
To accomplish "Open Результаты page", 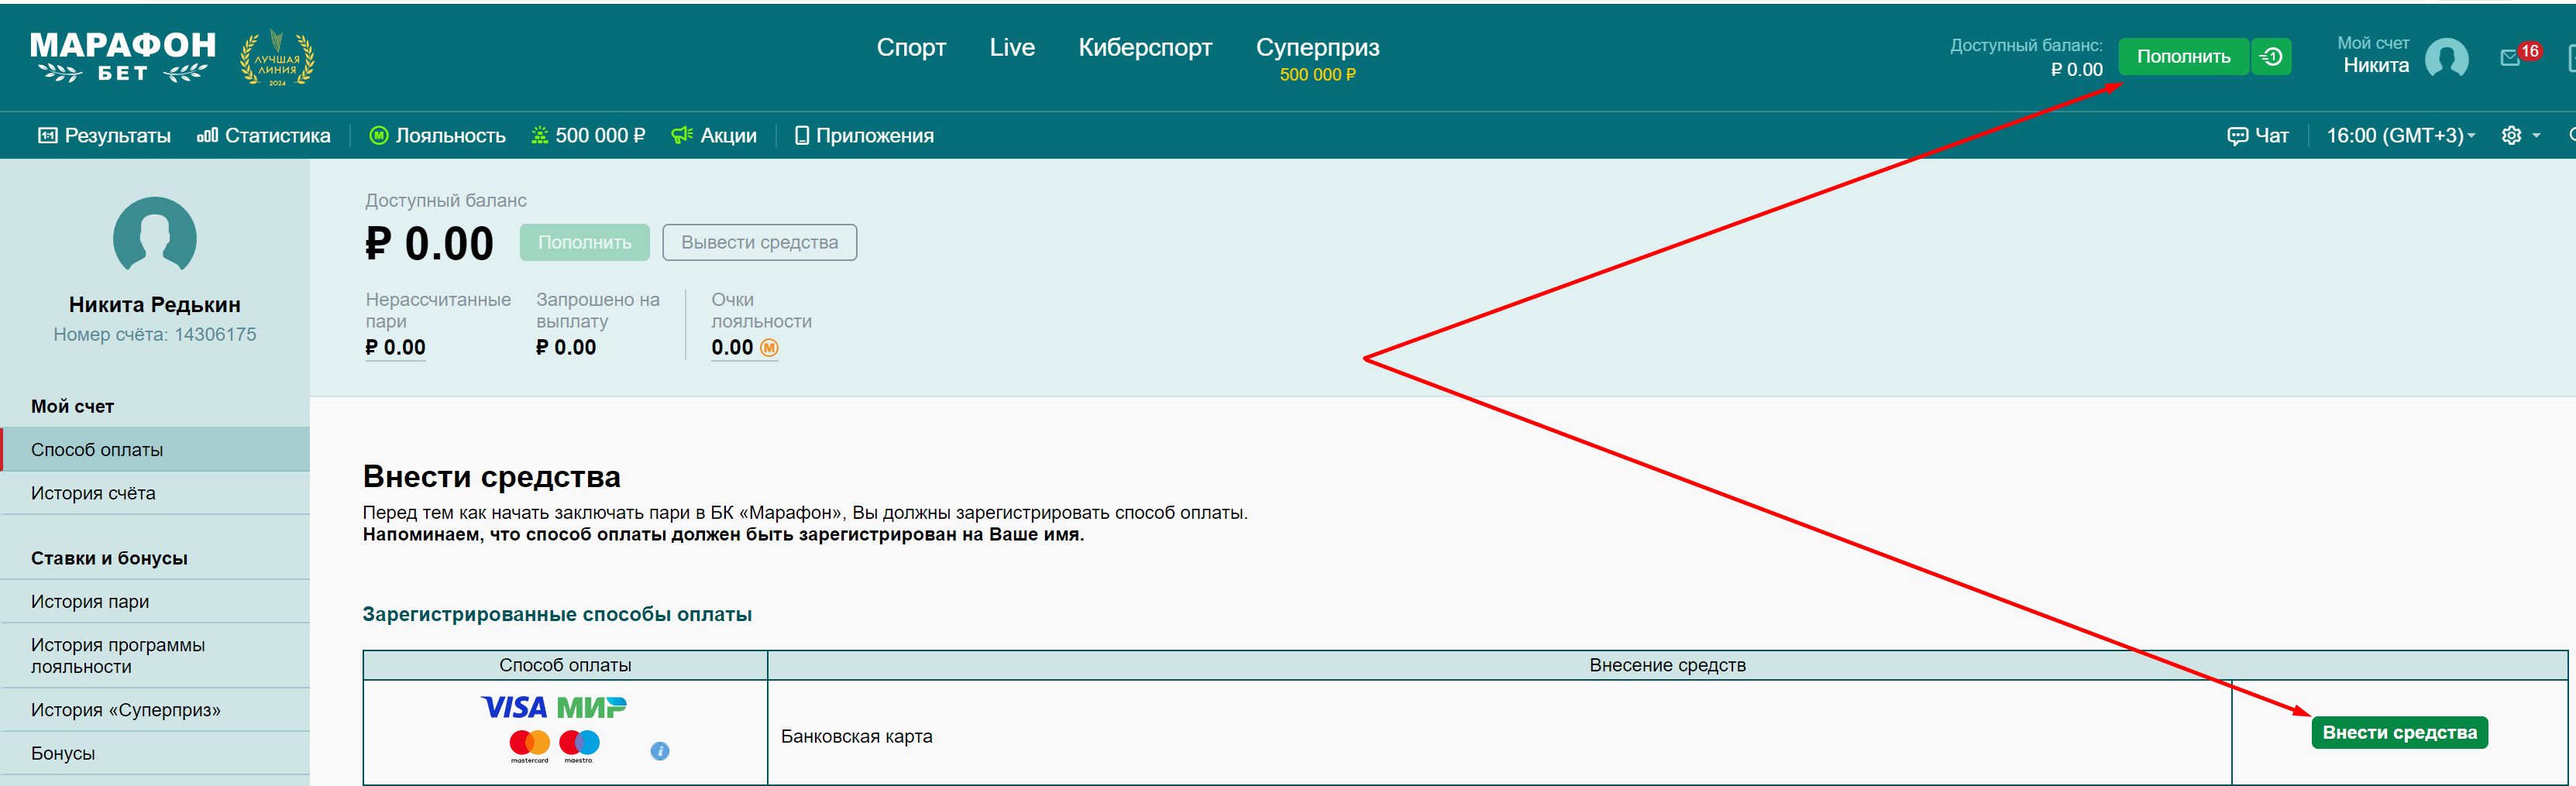I will (104, 136).
